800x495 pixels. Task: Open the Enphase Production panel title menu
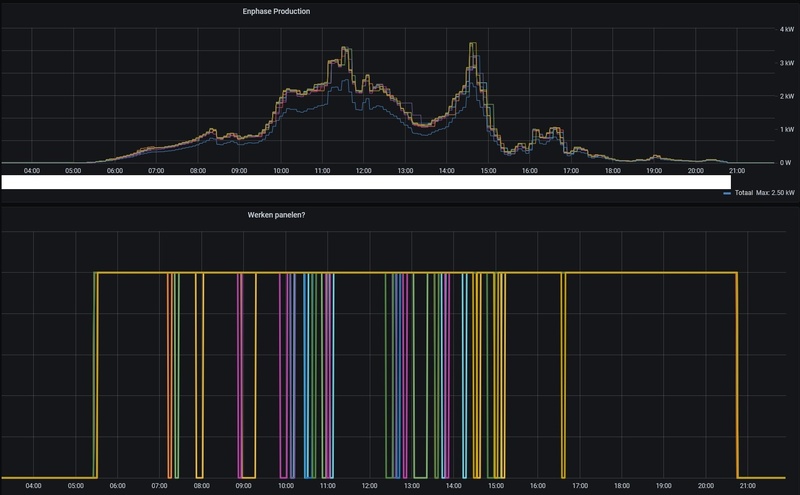point(276,11)
